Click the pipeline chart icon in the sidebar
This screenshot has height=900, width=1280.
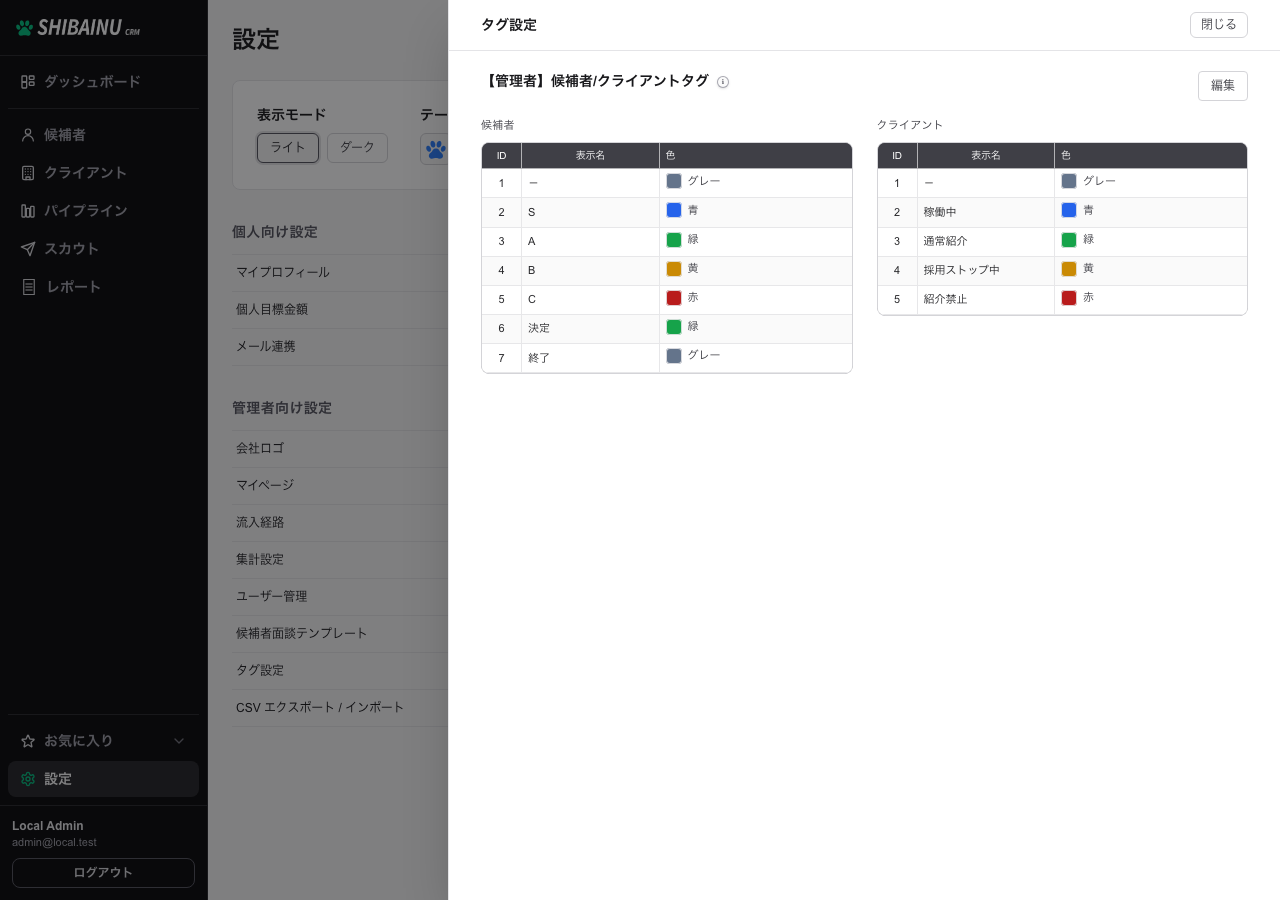pos(28,211)
